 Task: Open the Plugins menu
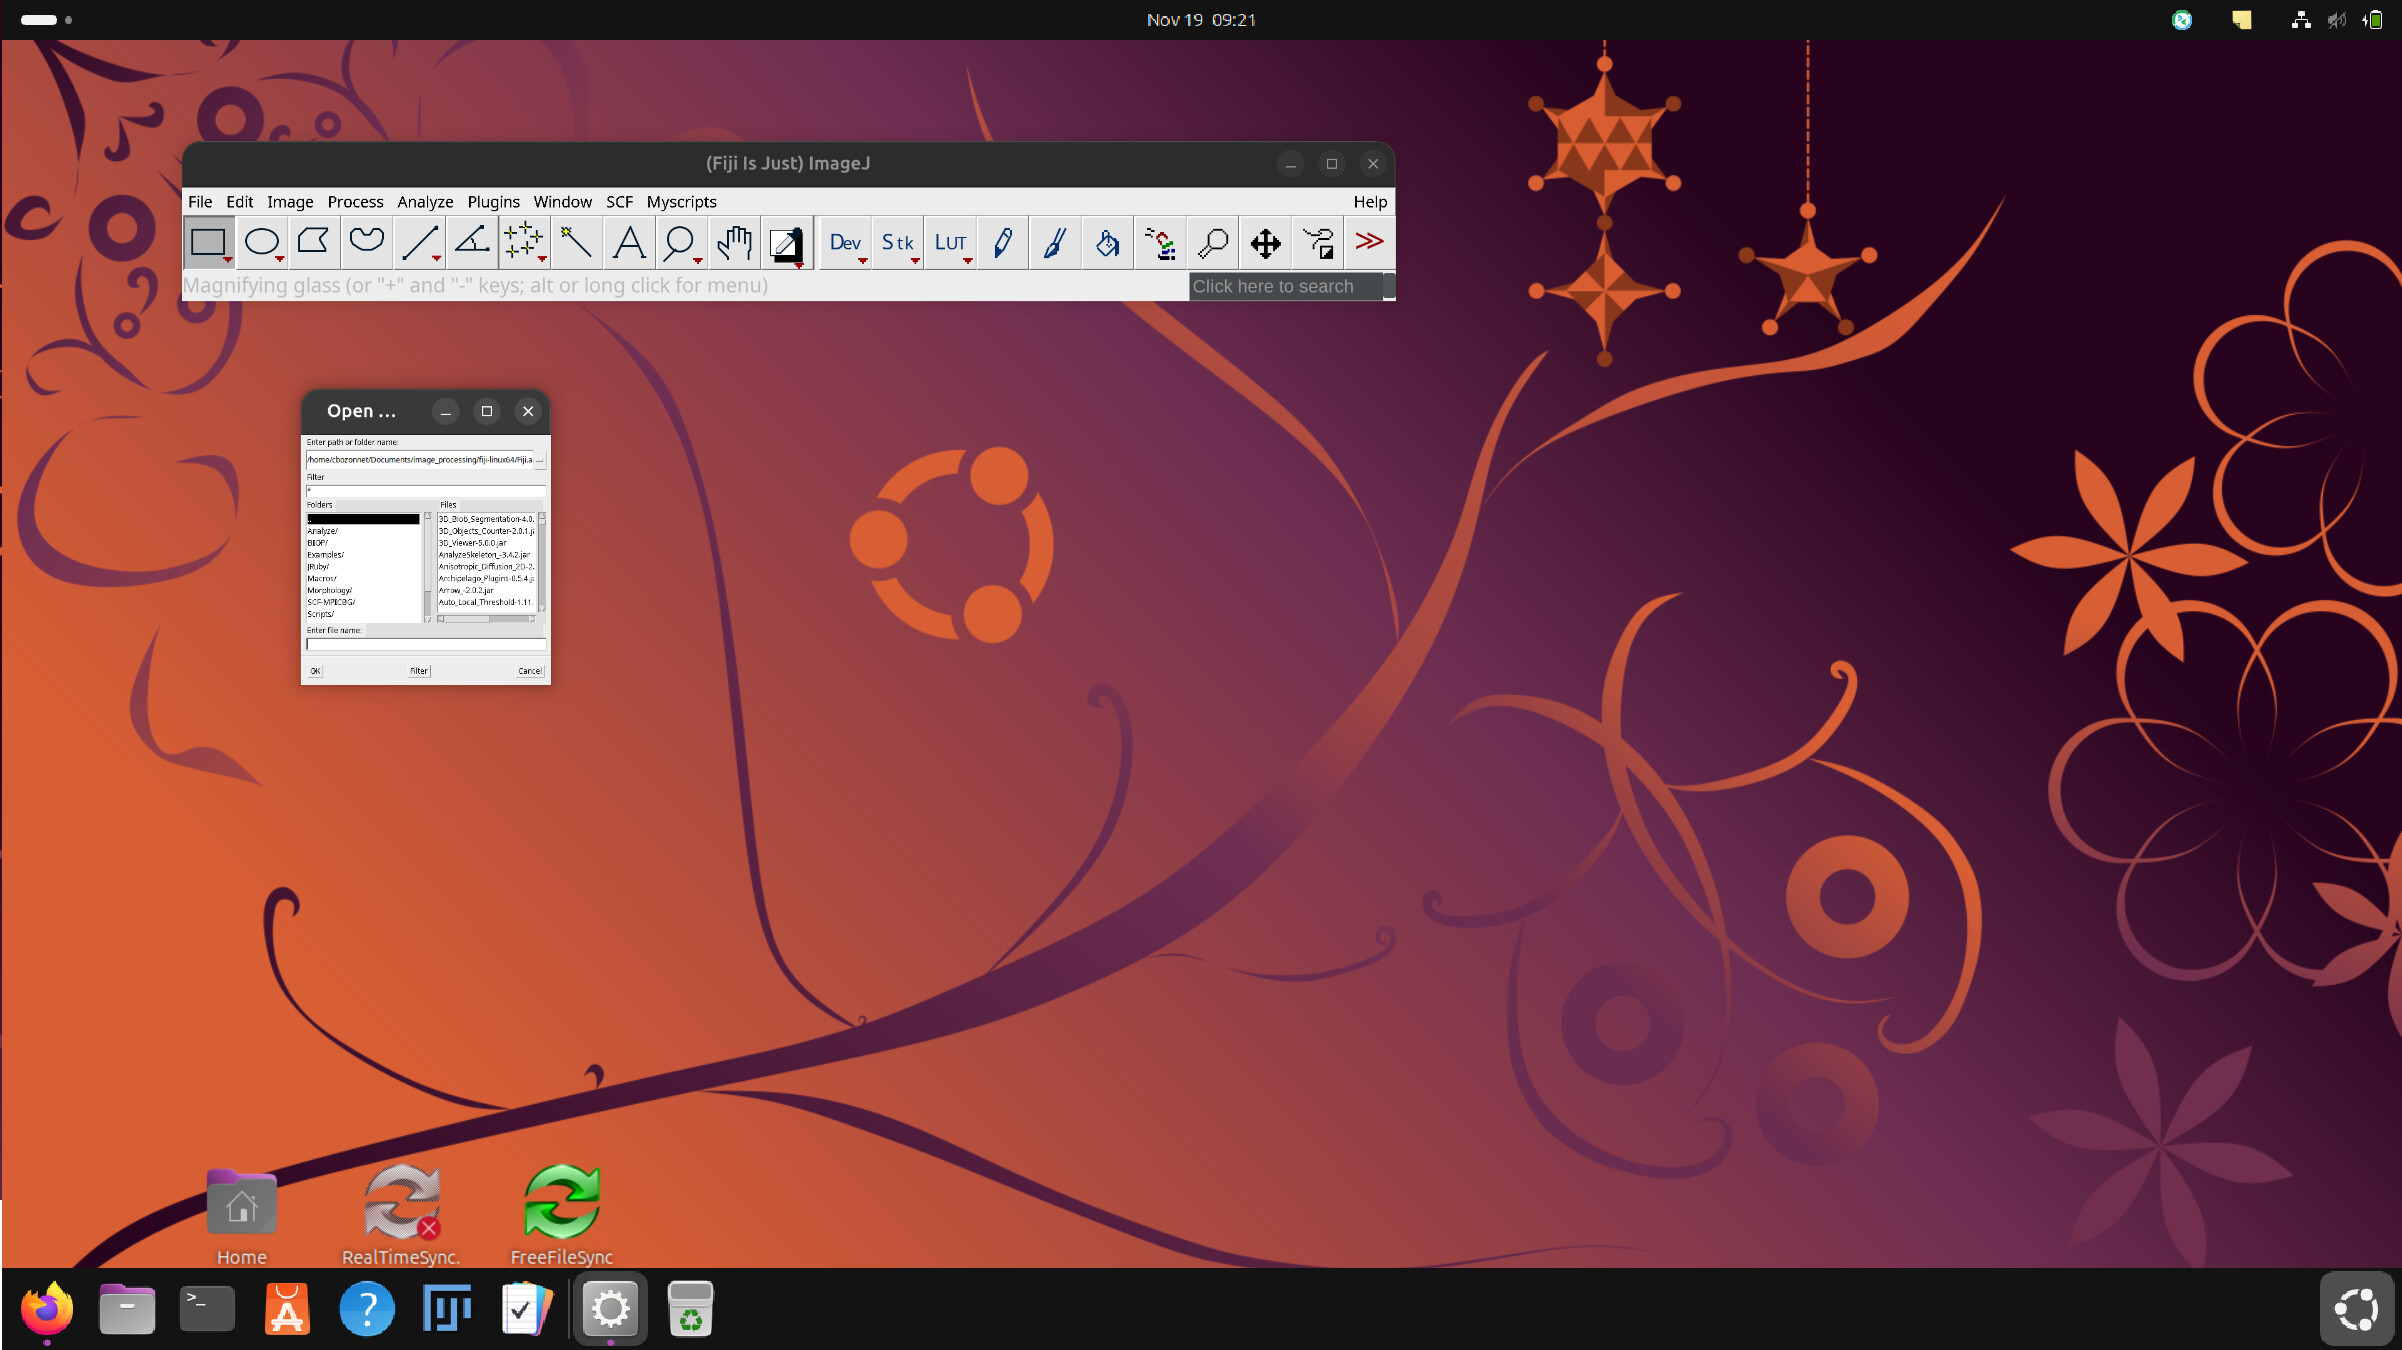point(493,202)
